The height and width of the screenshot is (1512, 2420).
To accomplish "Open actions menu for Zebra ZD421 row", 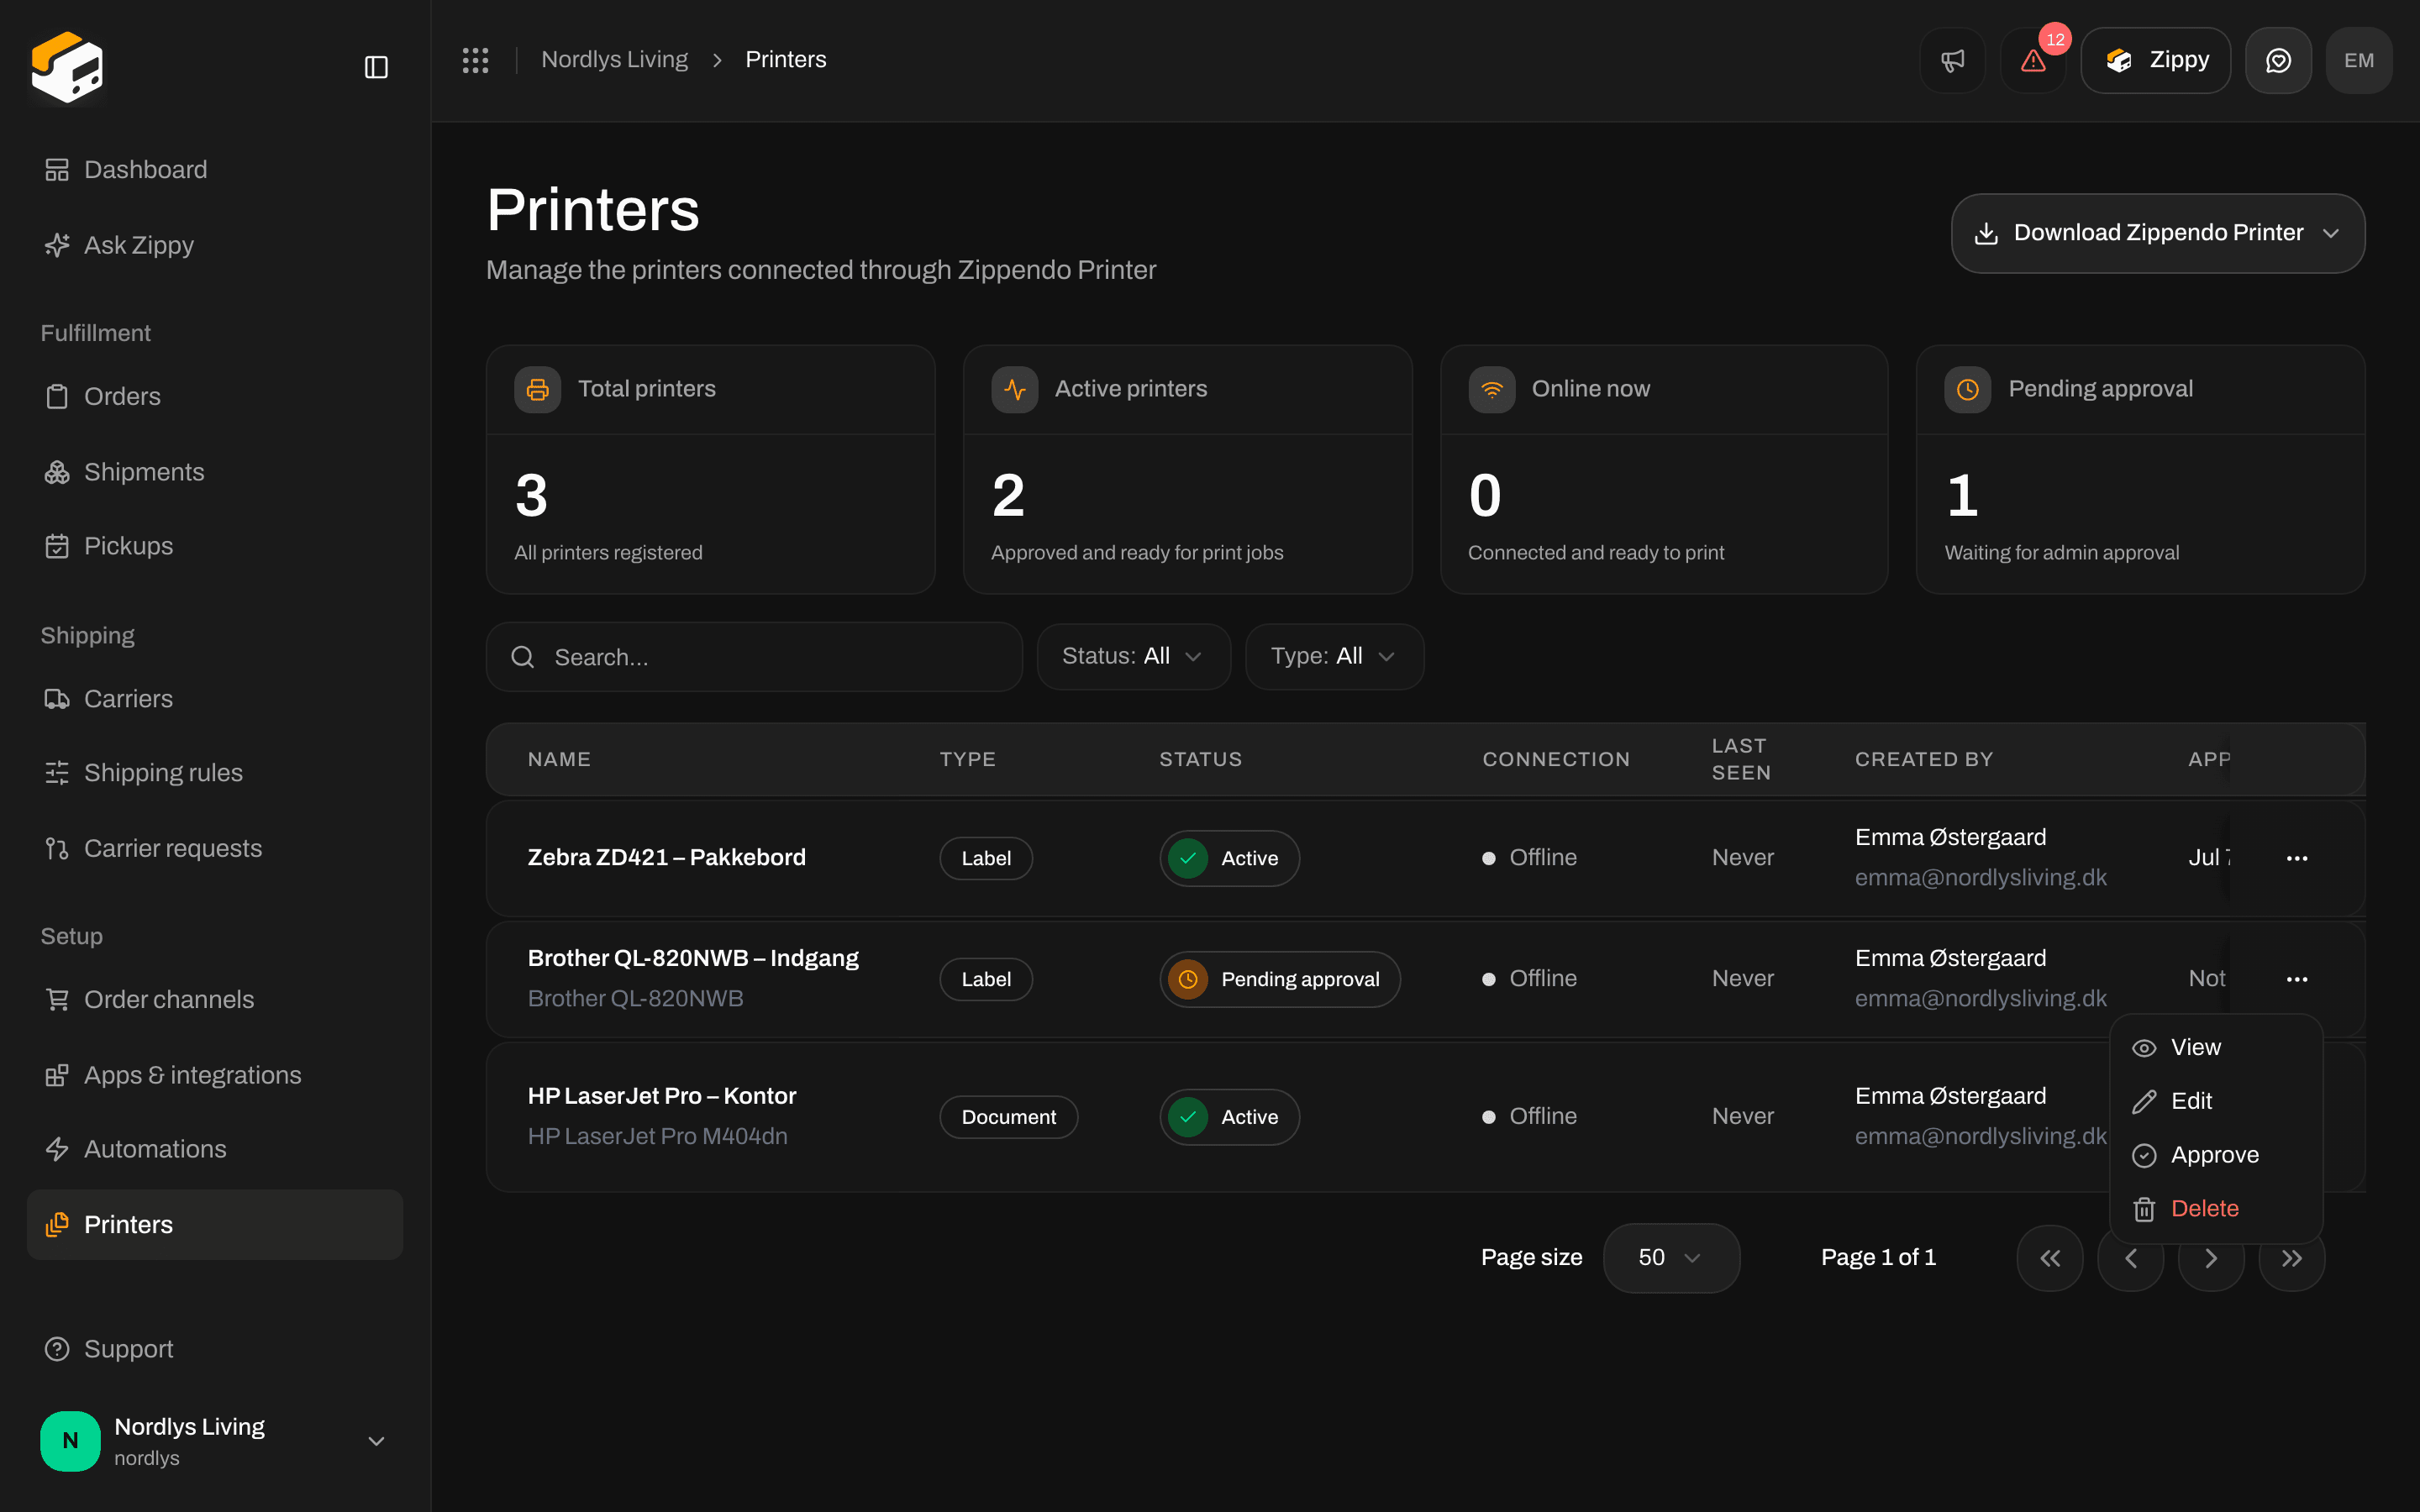I will [2297, 858].
